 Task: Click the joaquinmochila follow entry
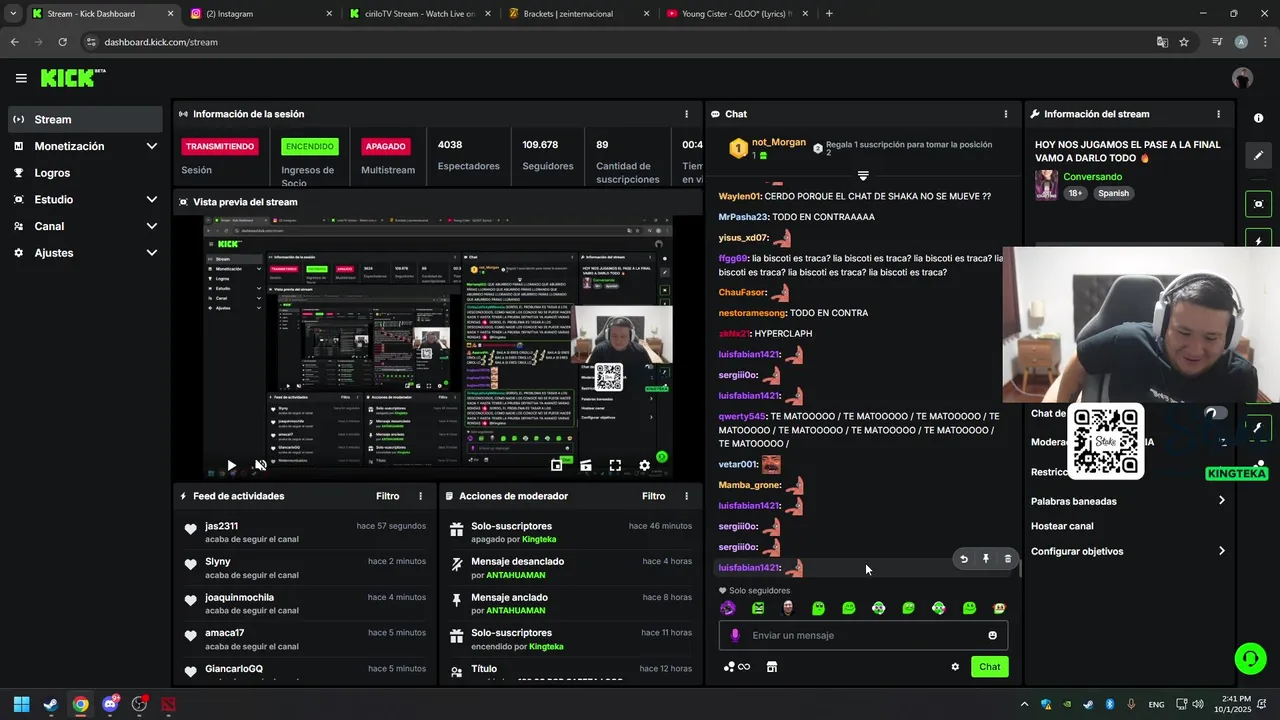[x=305, y=604]
